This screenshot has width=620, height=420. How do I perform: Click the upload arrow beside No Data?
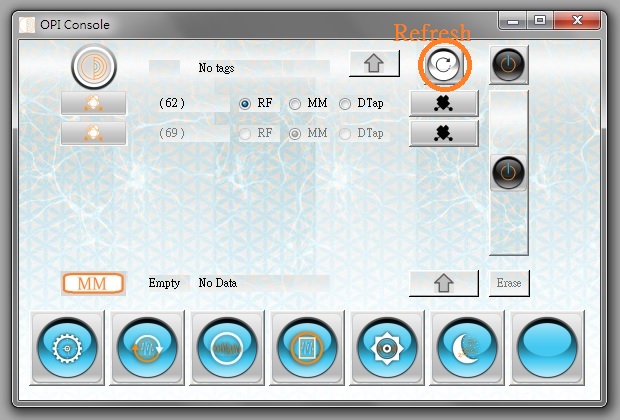tap(444, 283)
